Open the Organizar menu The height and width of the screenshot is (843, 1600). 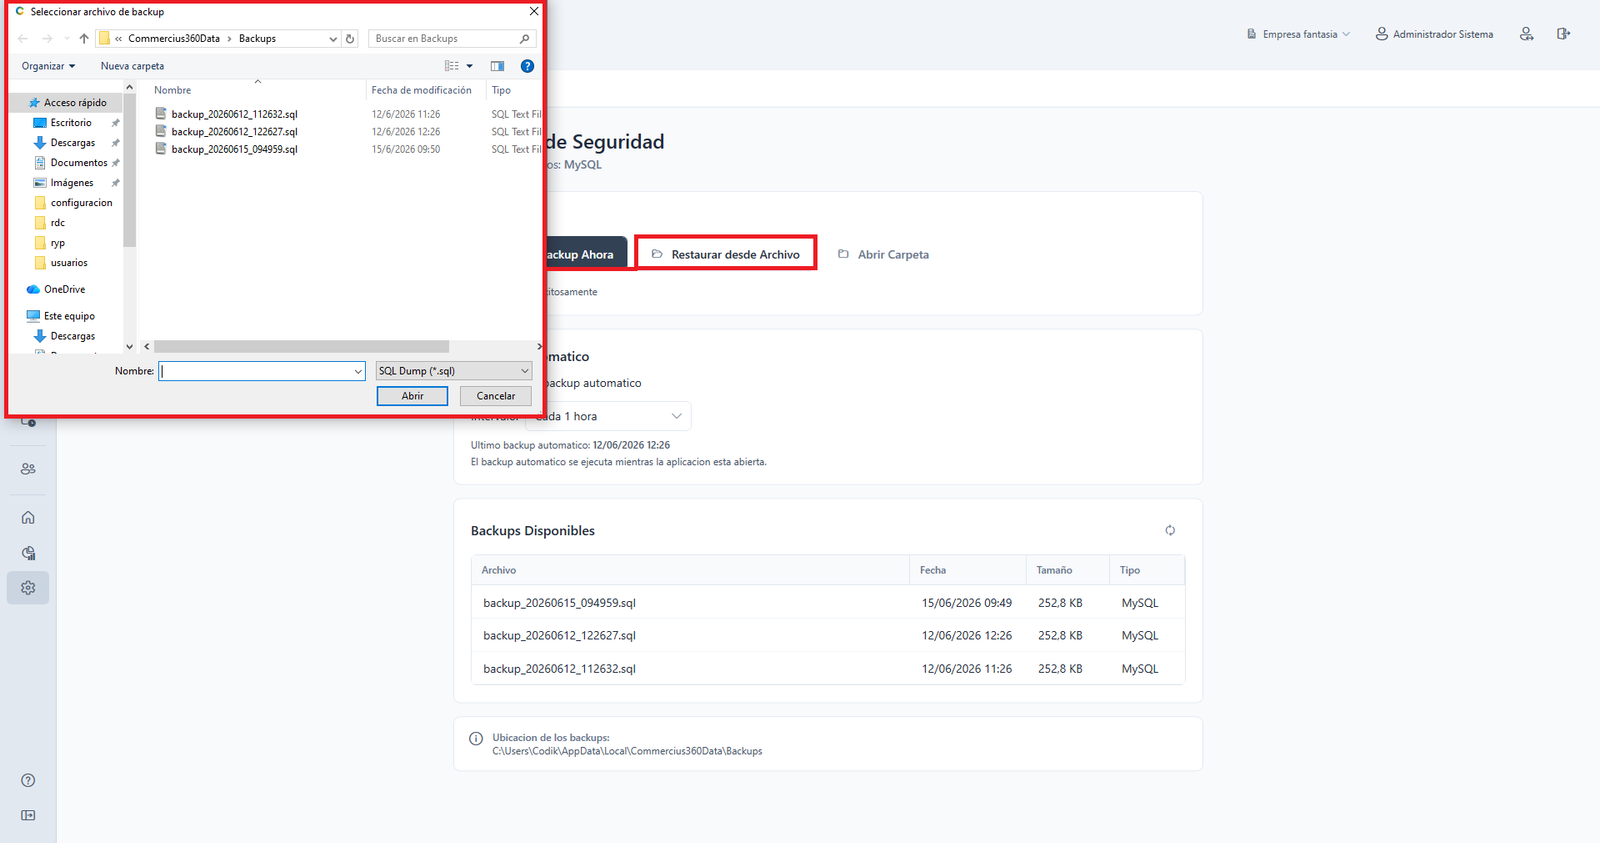pyautogui.click(x=48, y=66)
